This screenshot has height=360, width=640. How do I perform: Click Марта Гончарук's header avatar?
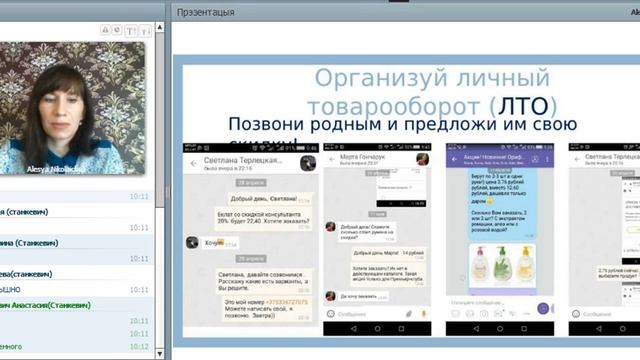click(x=422, y=159)
